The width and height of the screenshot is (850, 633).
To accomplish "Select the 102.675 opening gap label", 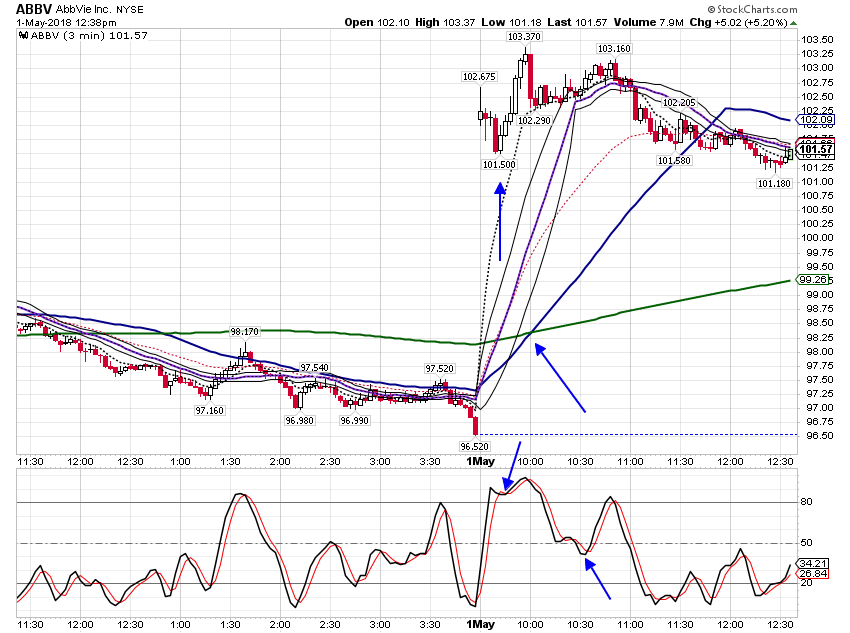I will [x=479, y=77].
